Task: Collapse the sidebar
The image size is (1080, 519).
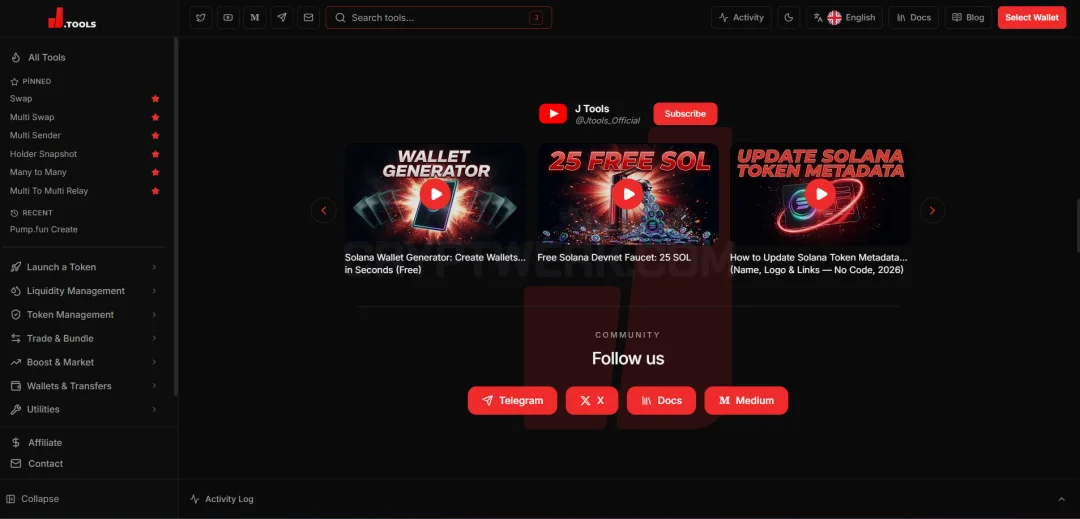Action: (x=32, y=499)
